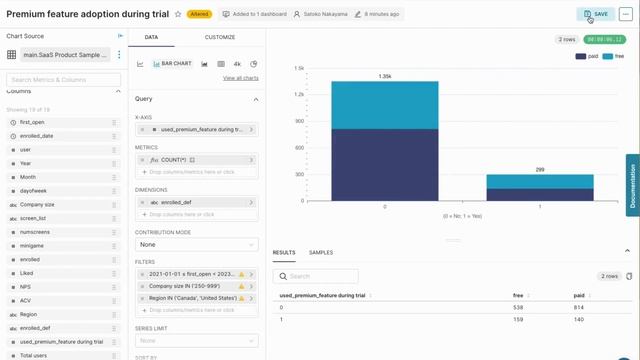Click the query timer badge
640x360 pixels.
tap(604, 39)
